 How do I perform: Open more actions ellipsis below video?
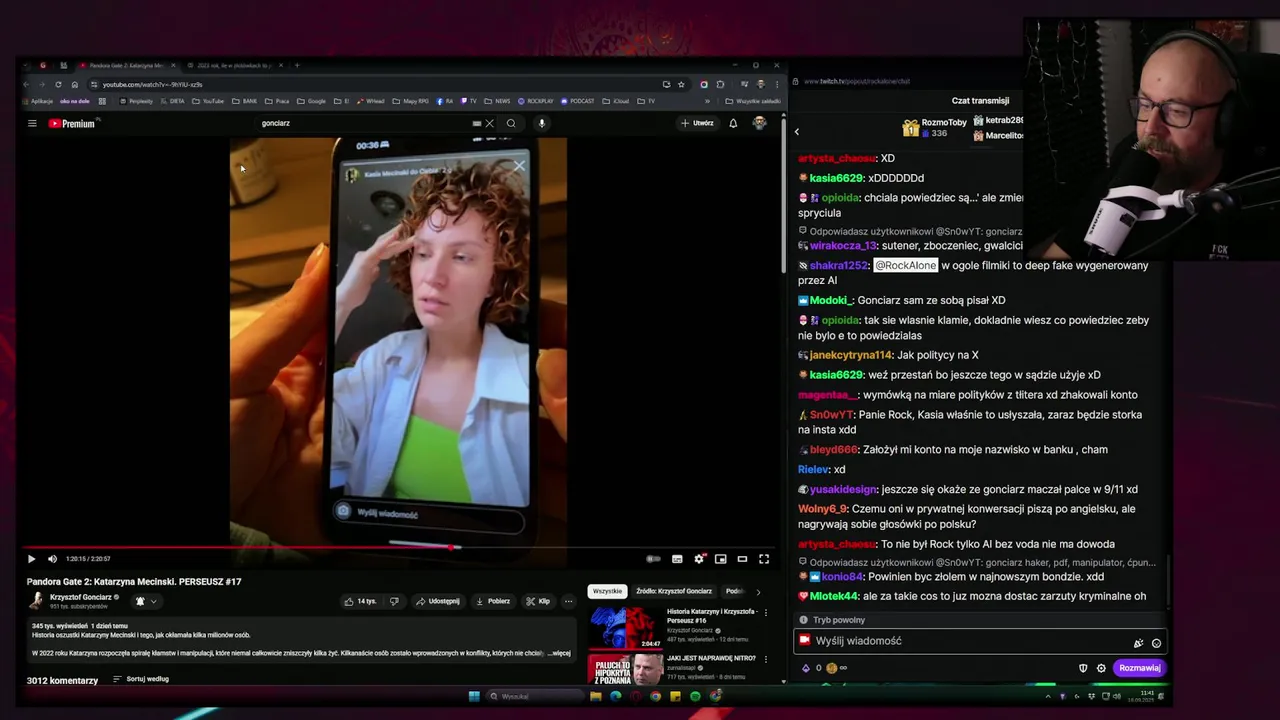pos(568,601)
